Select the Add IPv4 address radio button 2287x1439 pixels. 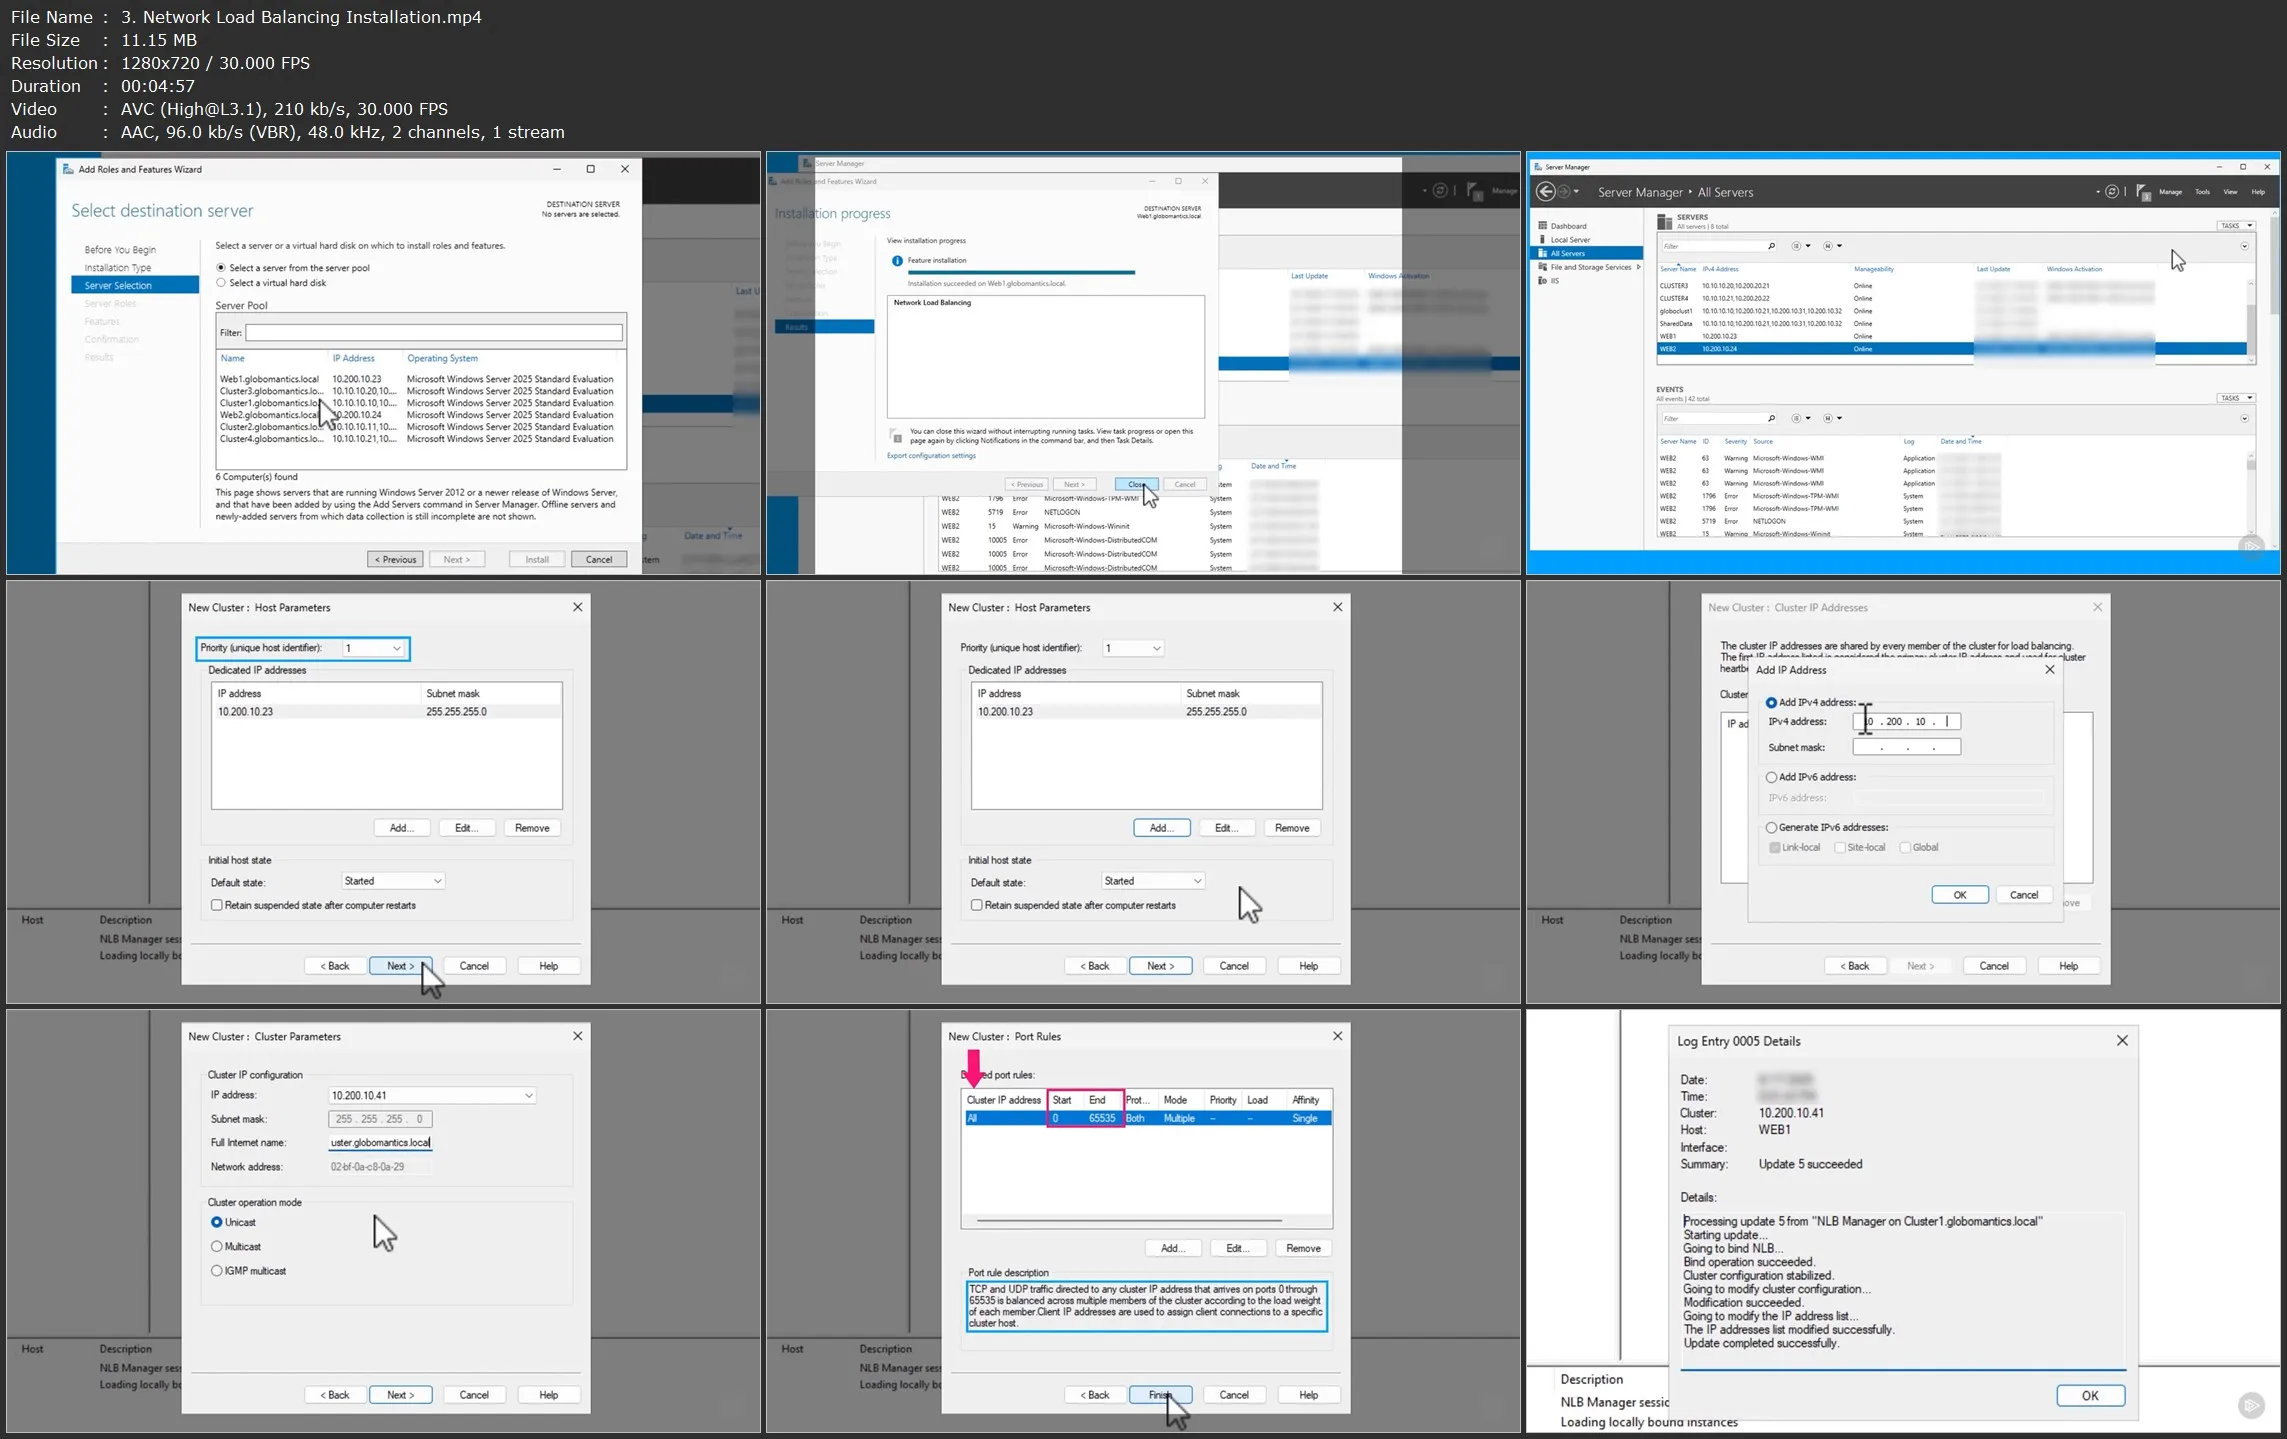coord(1771,703)
